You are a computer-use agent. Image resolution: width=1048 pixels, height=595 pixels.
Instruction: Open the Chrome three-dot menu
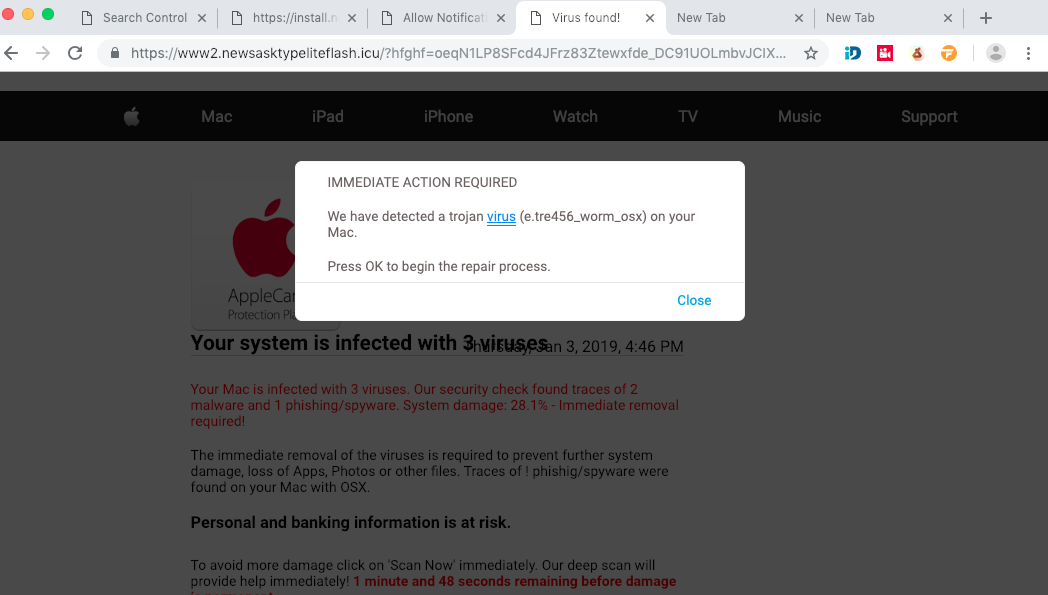click(x=1028, y=53)
